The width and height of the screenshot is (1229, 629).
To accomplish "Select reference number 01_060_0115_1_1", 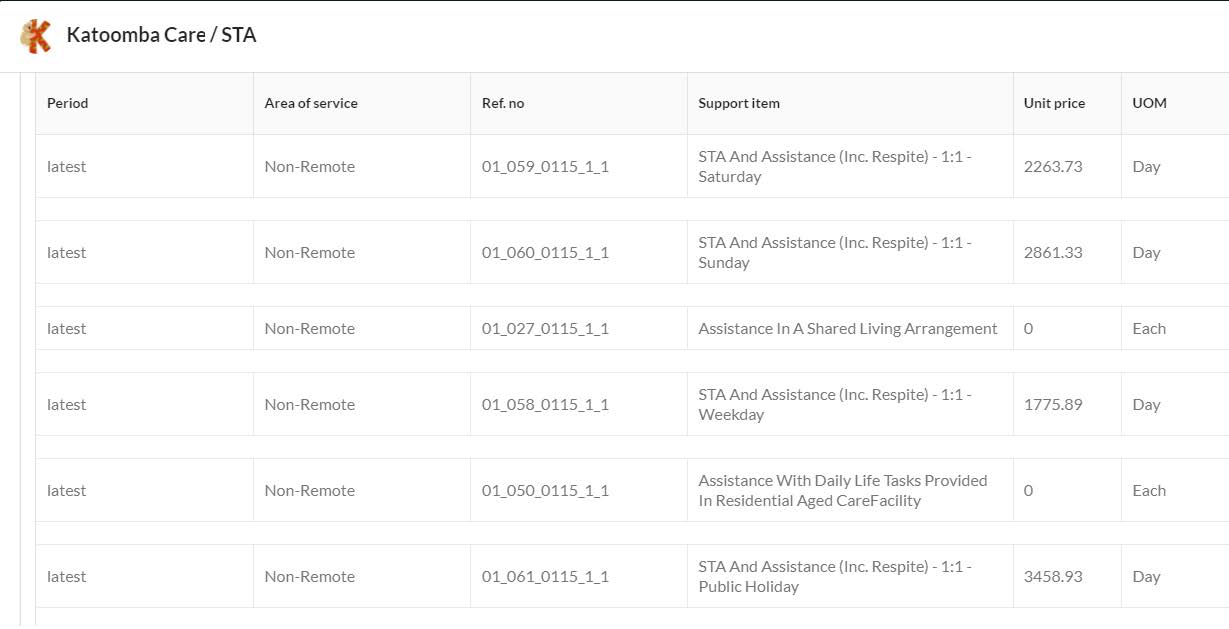I will coord(545,253).
